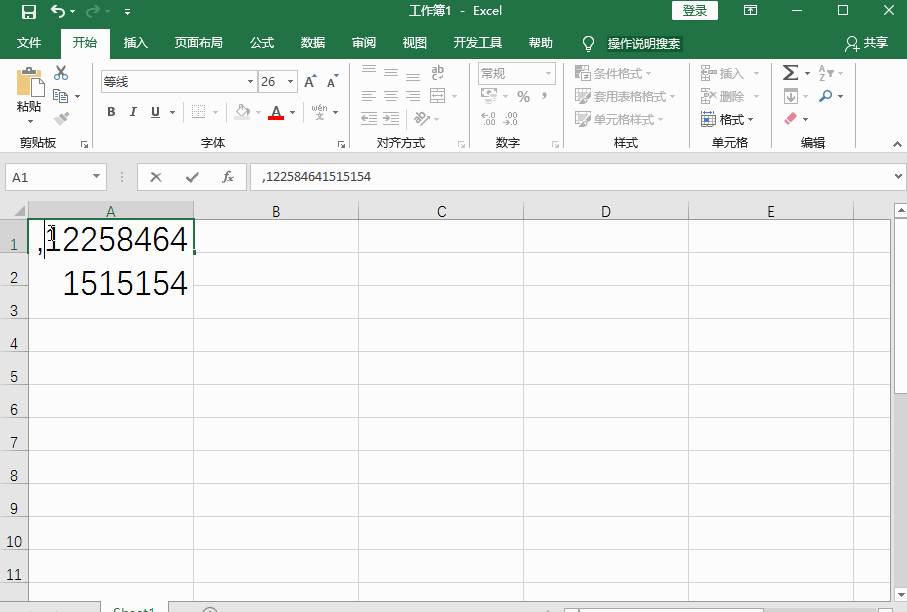
Task: Toggle bold formatting with the B button
Action: [x=111, y=111]
